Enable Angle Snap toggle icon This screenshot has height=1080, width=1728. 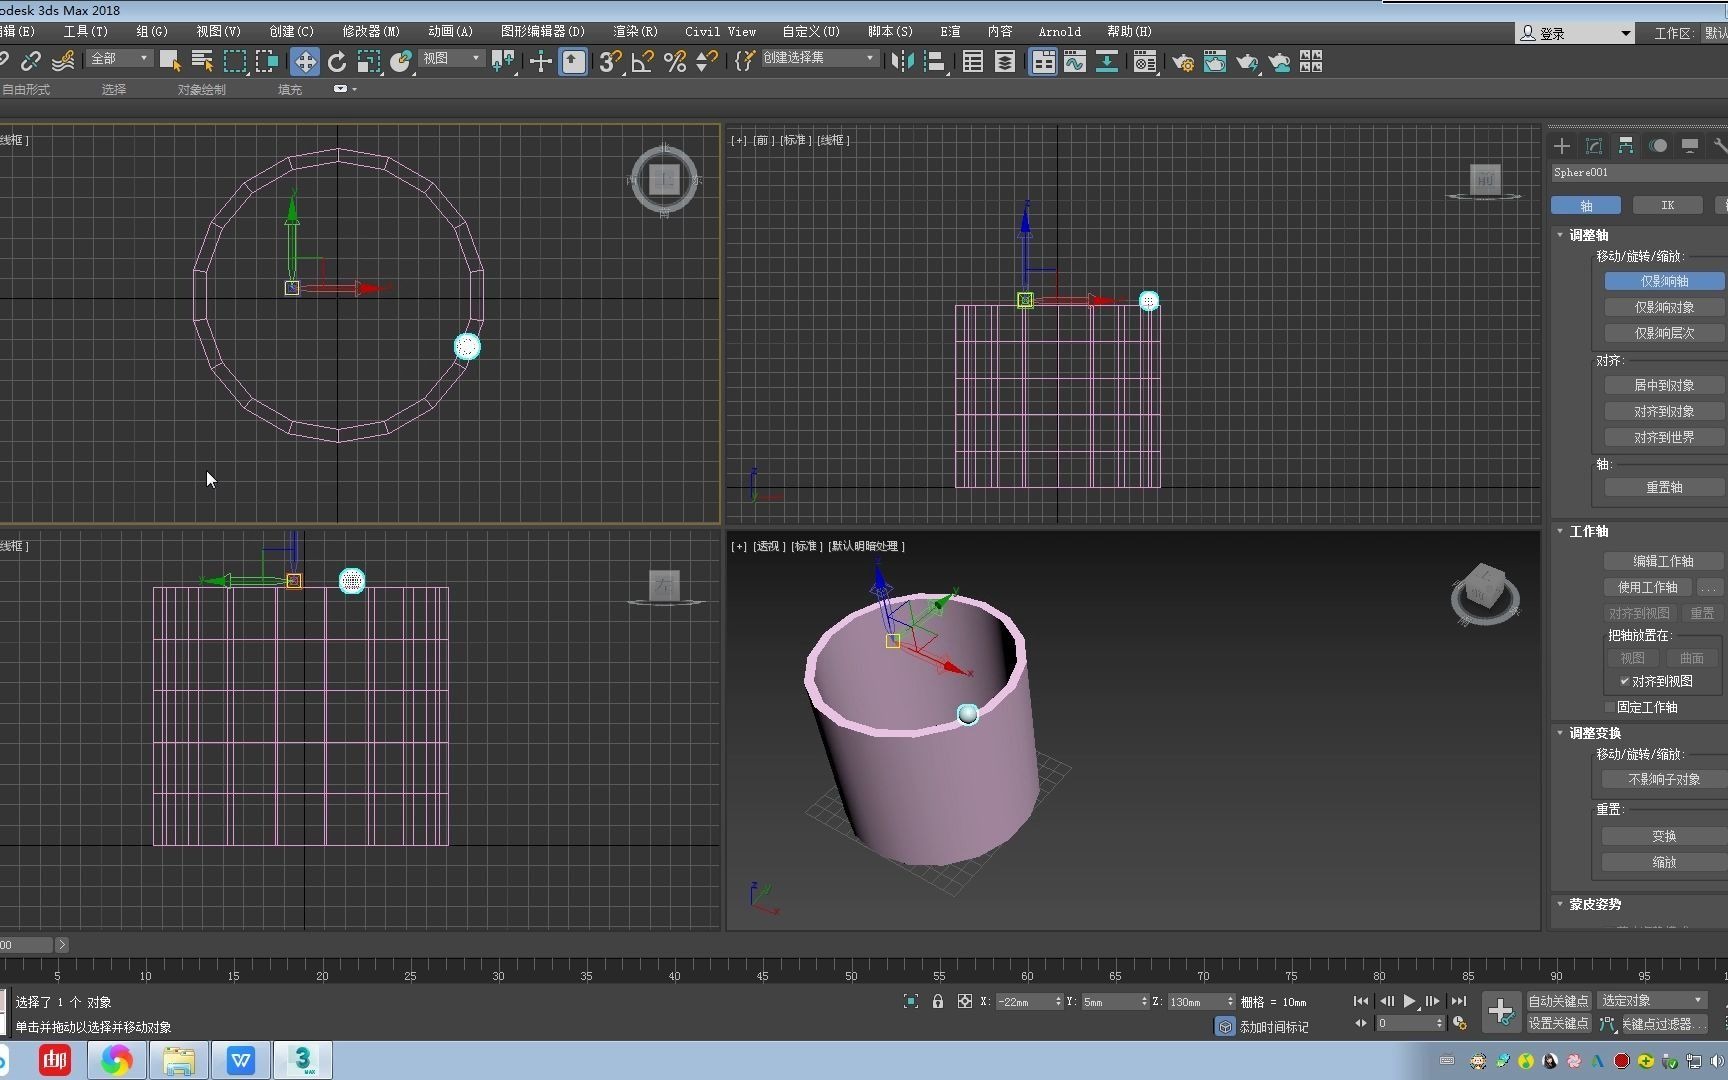pos(644,61)
